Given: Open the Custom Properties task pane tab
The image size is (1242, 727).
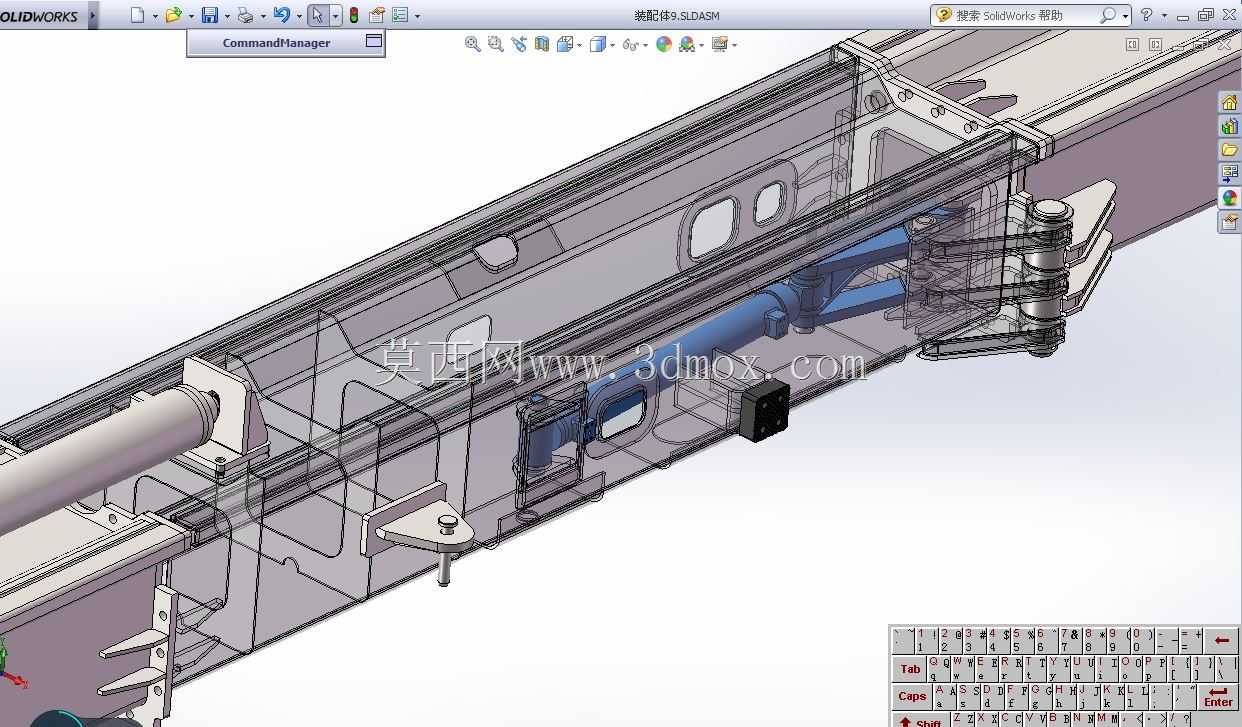Looking at the screenshot, I should coord(1230,222).
